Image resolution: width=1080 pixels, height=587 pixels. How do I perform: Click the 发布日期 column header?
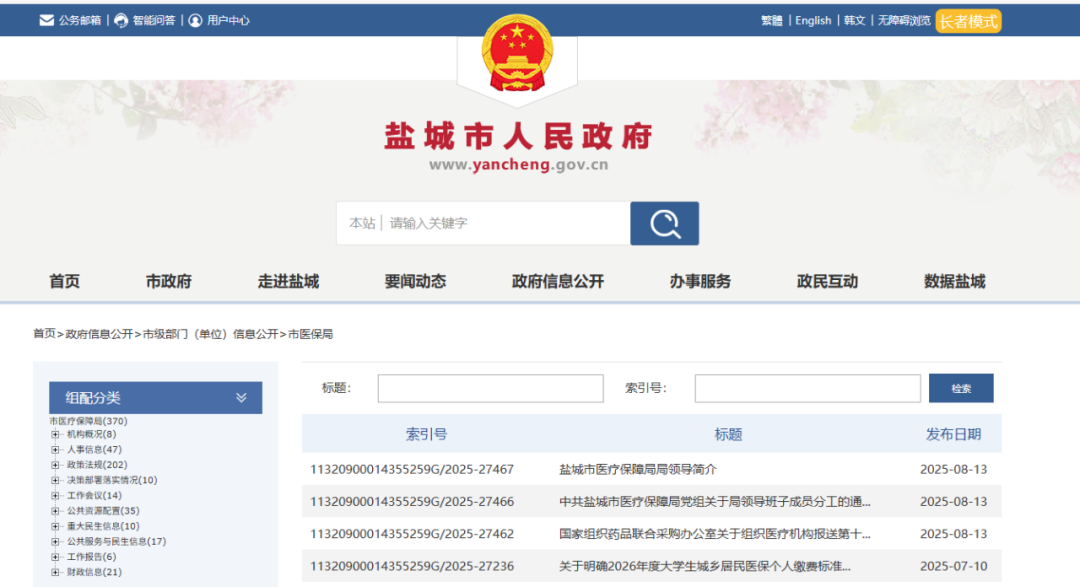click(x=953, y=434)
